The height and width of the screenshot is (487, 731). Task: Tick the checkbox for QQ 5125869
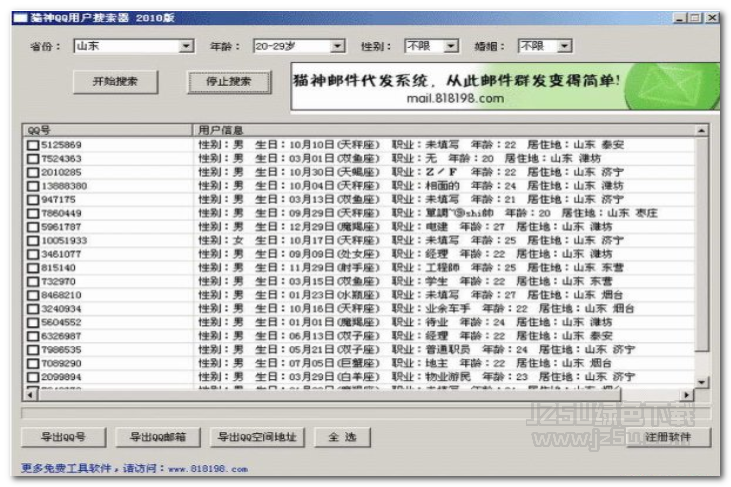(33, 145)
